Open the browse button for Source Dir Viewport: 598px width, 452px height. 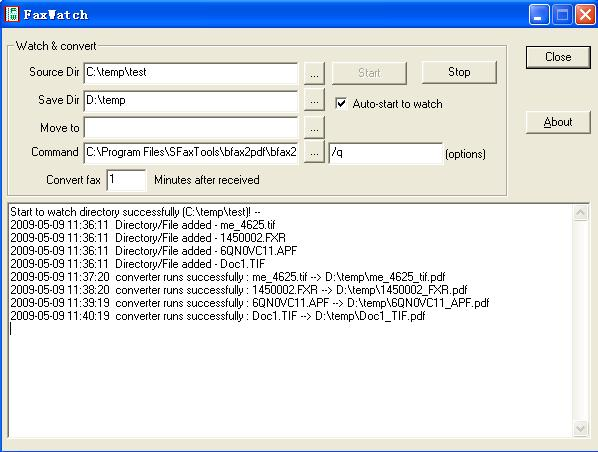tap(314, 73)
